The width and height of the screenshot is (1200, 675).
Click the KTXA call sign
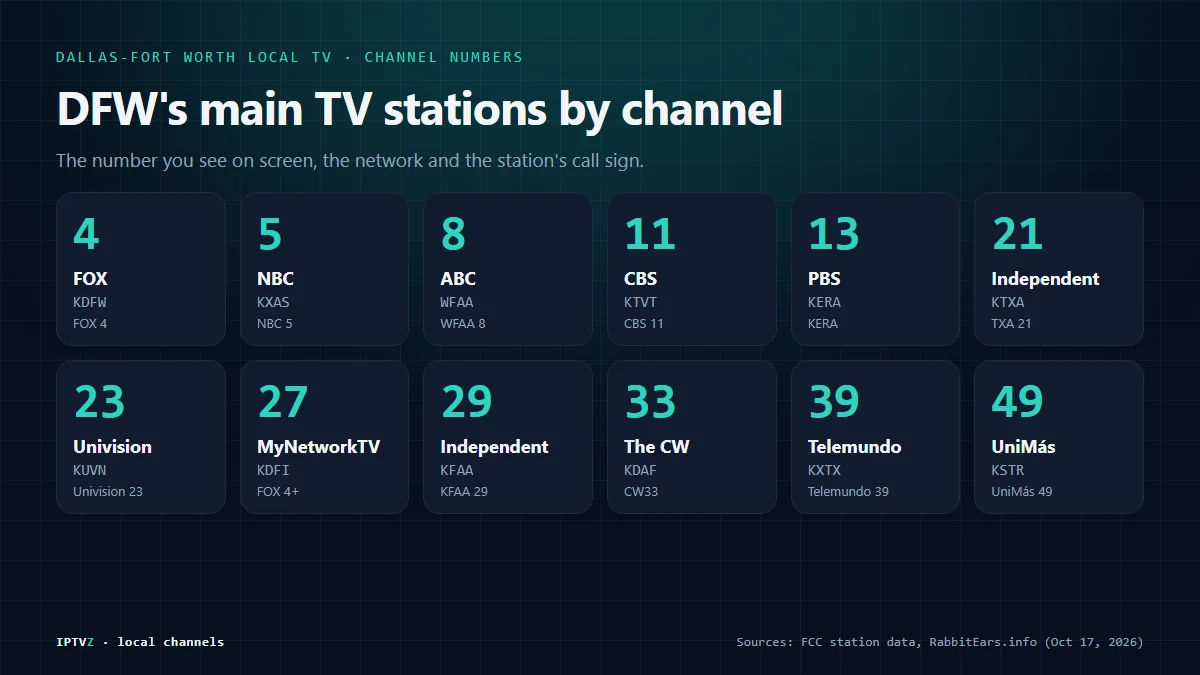click(x=1008, y=302)
